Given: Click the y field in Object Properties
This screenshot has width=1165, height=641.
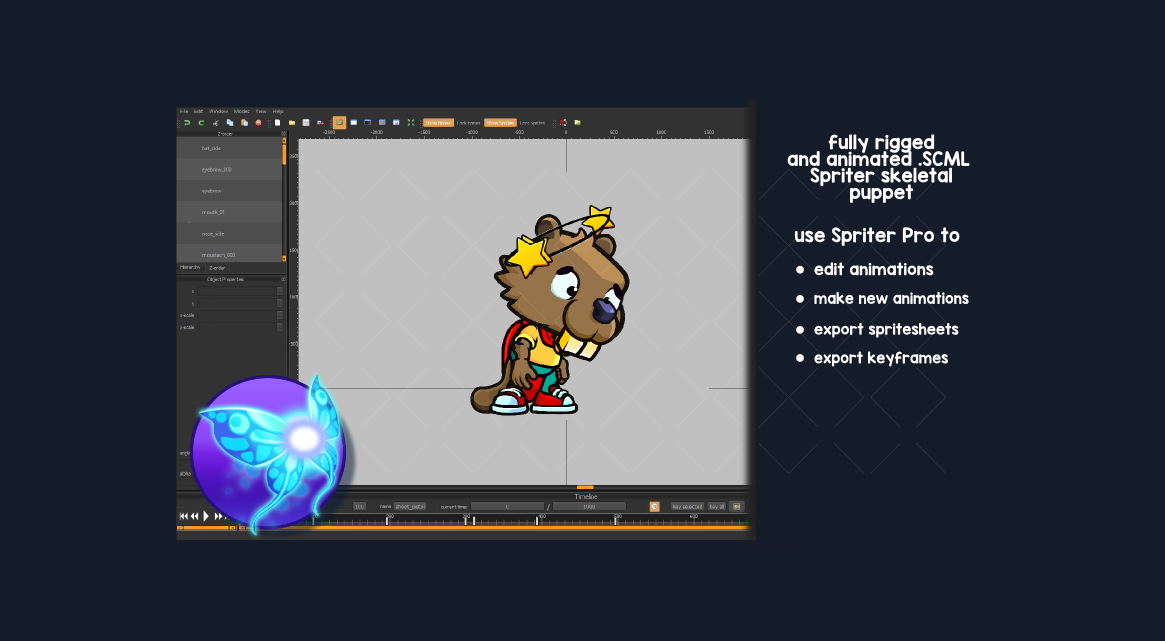Looking at the screenshot, I should tap(236, 303).
